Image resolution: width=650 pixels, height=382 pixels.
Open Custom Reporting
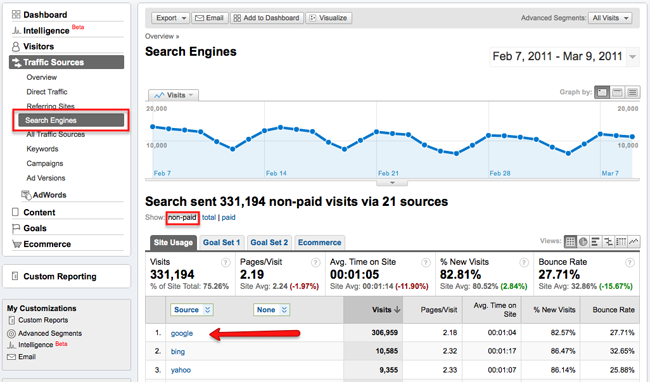59,276
